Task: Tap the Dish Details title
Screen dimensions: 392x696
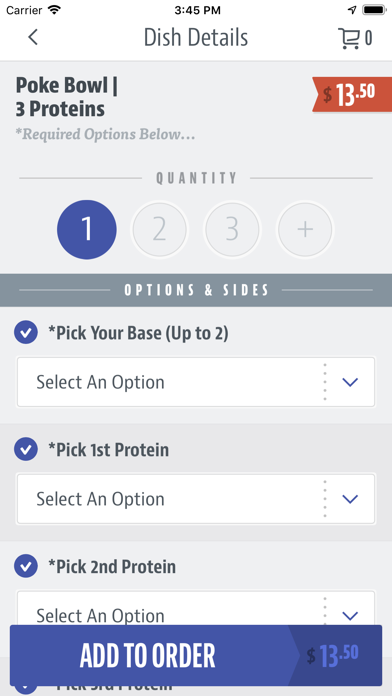Action: pos(196,38)
